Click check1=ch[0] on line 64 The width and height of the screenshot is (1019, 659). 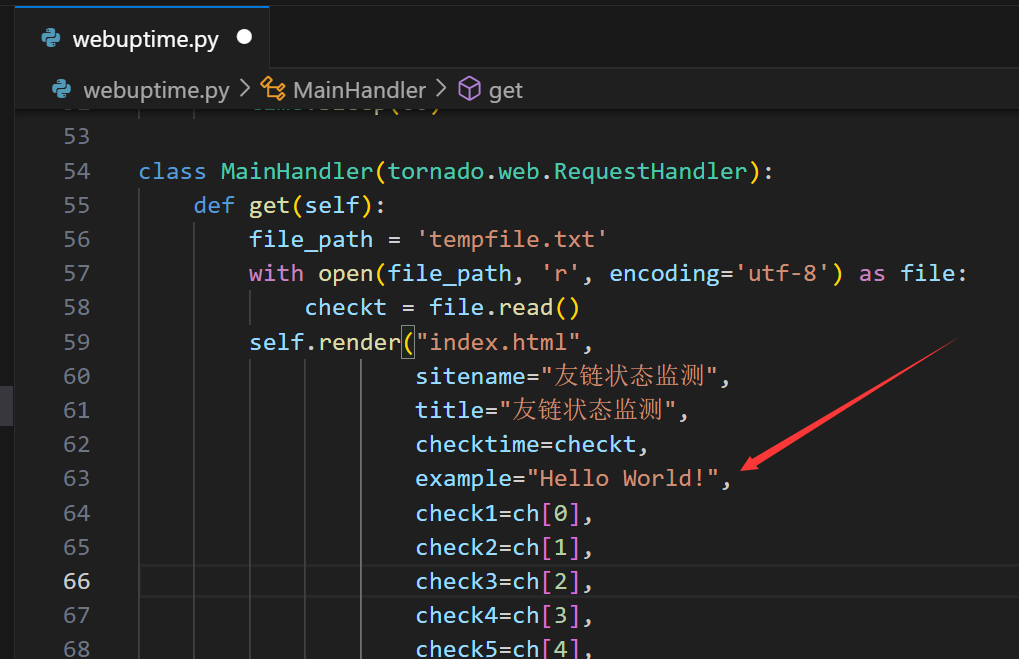[503, 513]
